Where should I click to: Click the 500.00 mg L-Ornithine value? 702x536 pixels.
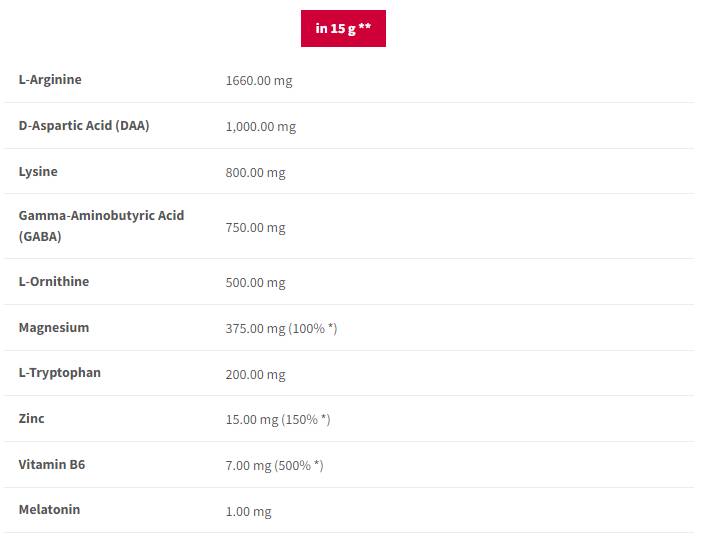tap(256, 283)
